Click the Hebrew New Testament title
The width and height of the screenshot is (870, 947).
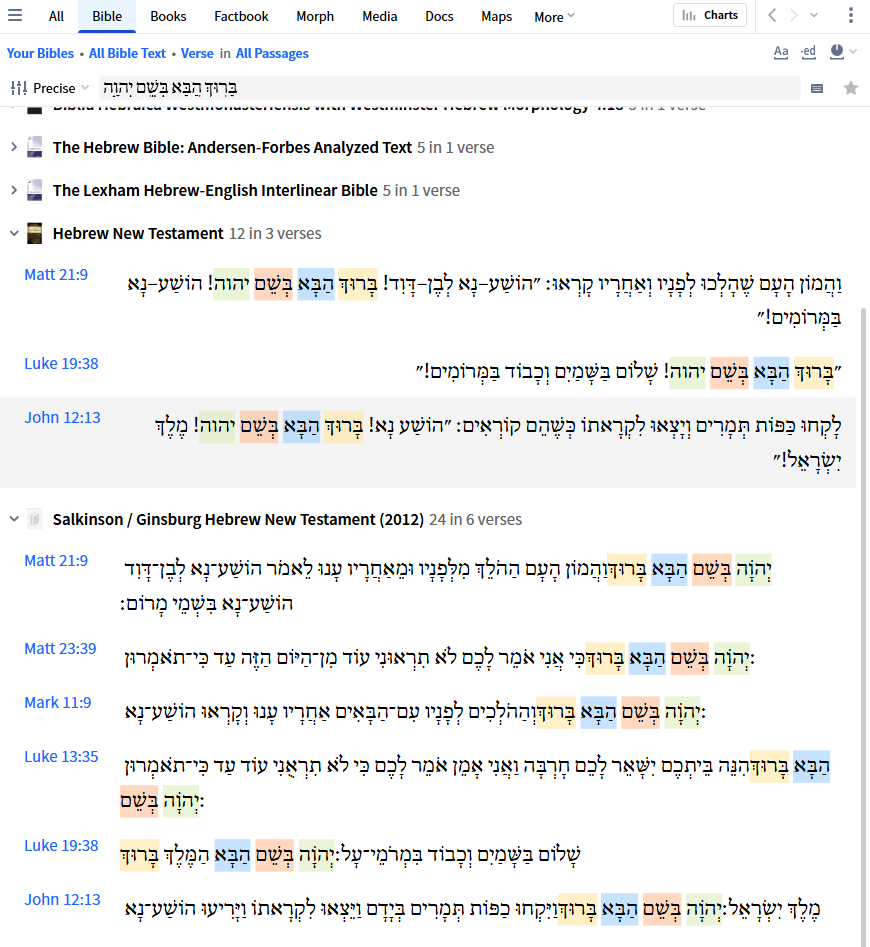tap(138, 233)
